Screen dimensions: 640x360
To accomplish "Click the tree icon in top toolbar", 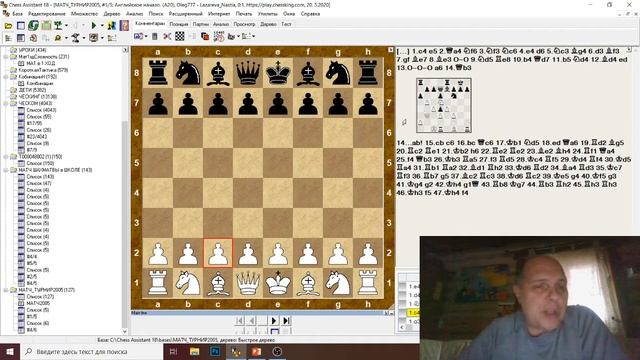I will [58, 26].
